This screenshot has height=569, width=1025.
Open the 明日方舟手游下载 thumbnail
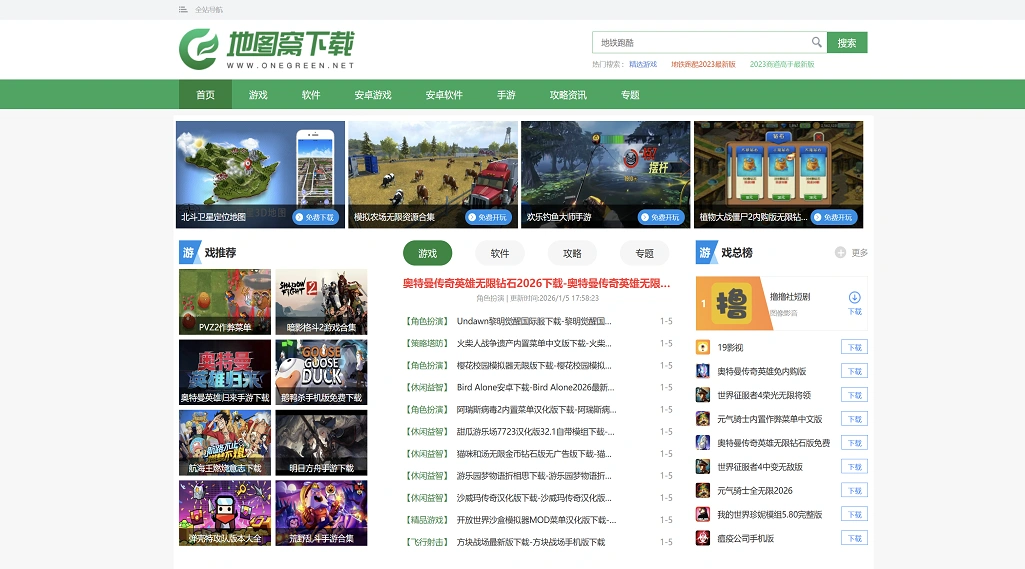pos(321,443)
